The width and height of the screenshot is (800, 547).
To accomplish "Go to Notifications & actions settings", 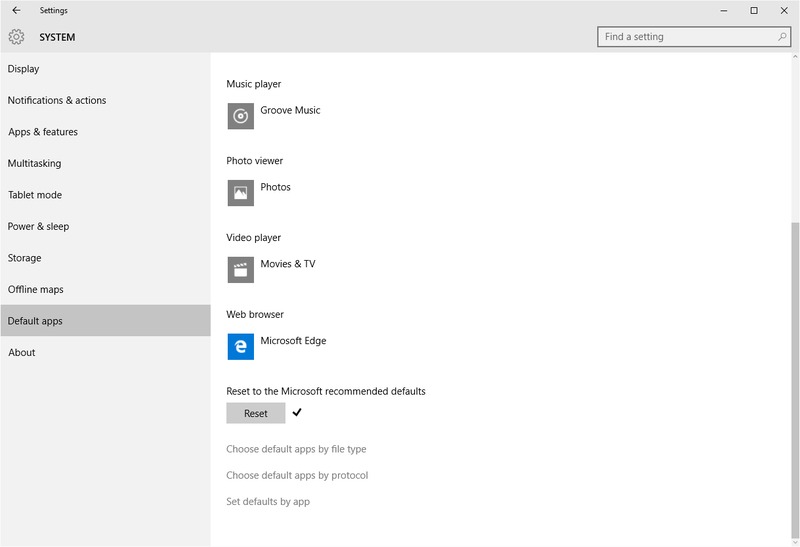I will point(57,100).
